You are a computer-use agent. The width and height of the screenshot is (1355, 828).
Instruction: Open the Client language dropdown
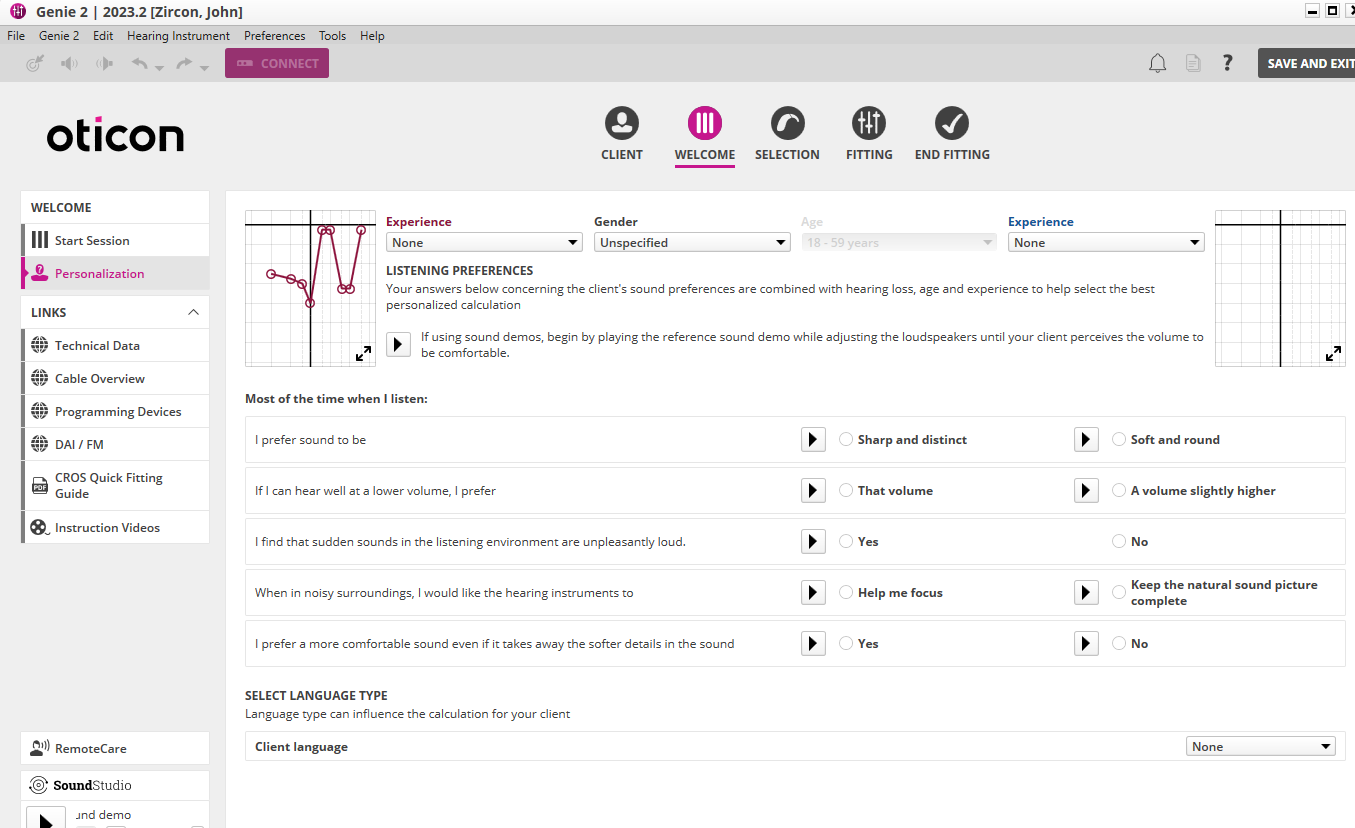(x=1261, y=747)
